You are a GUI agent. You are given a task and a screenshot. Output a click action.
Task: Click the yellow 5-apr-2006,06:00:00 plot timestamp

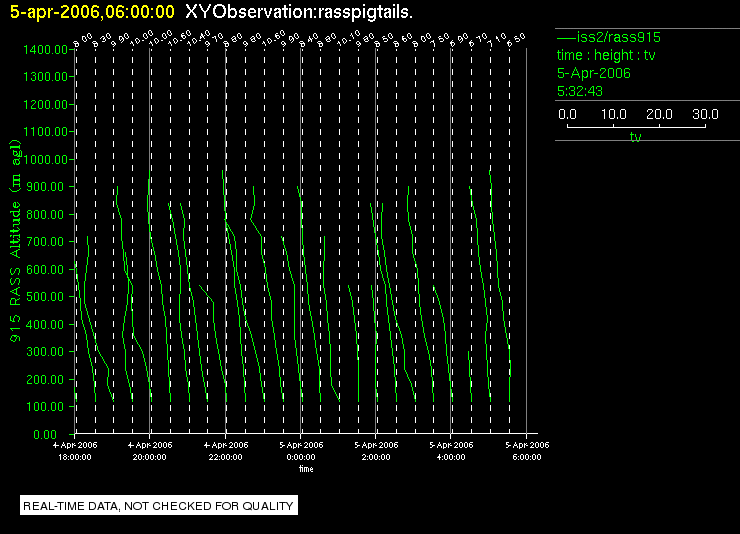coord(92,12)
